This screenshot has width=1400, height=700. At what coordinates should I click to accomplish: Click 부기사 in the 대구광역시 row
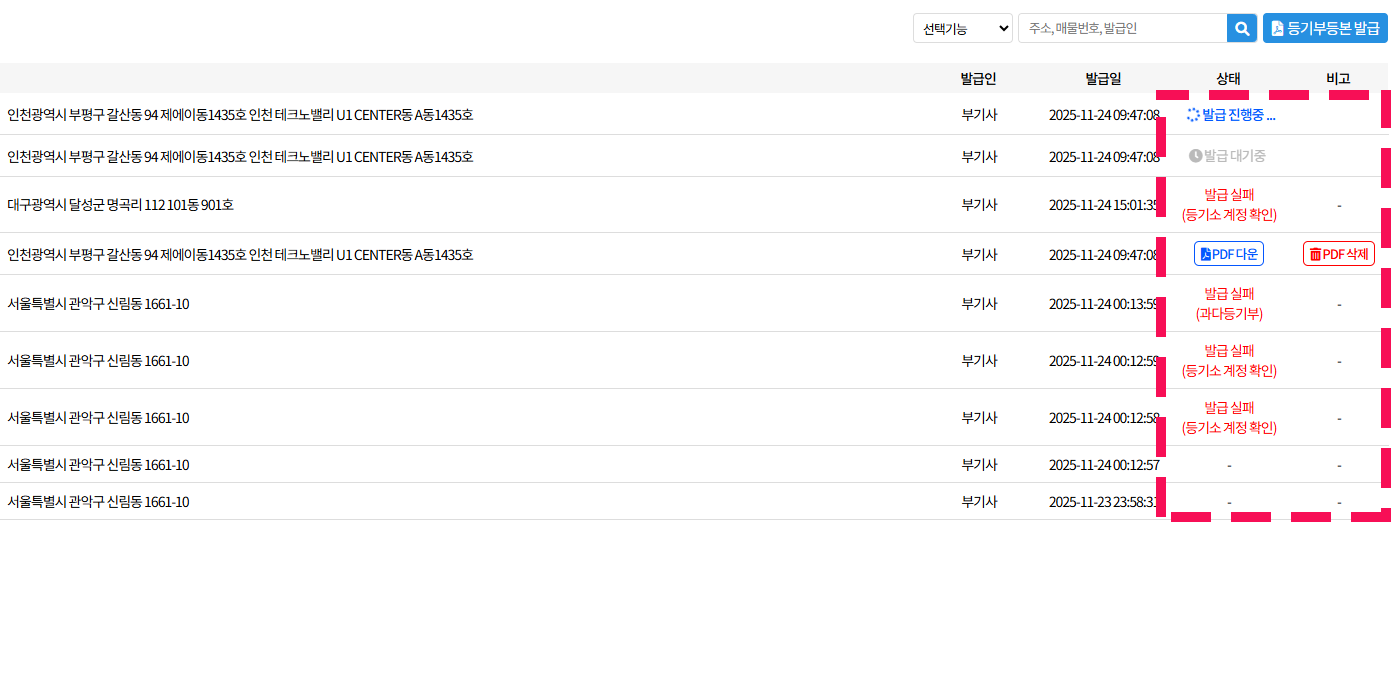[x=979, y=205]
